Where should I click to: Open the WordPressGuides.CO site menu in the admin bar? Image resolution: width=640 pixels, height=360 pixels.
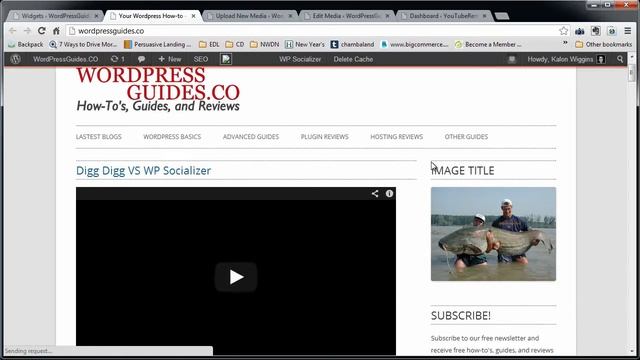[65, 59]
